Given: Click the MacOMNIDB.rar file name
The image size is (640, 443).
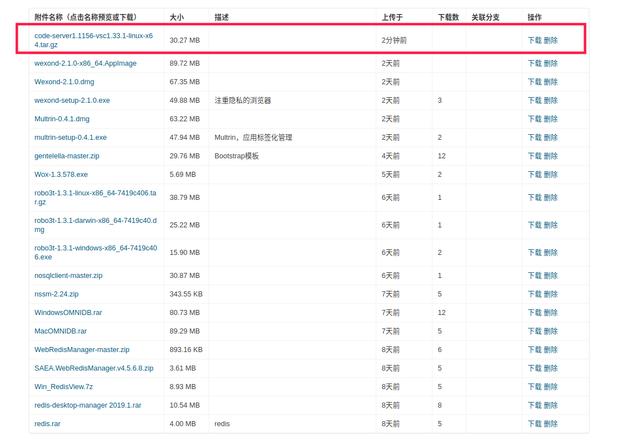Looking at the screenshot, I should click(x=60, y=331).
